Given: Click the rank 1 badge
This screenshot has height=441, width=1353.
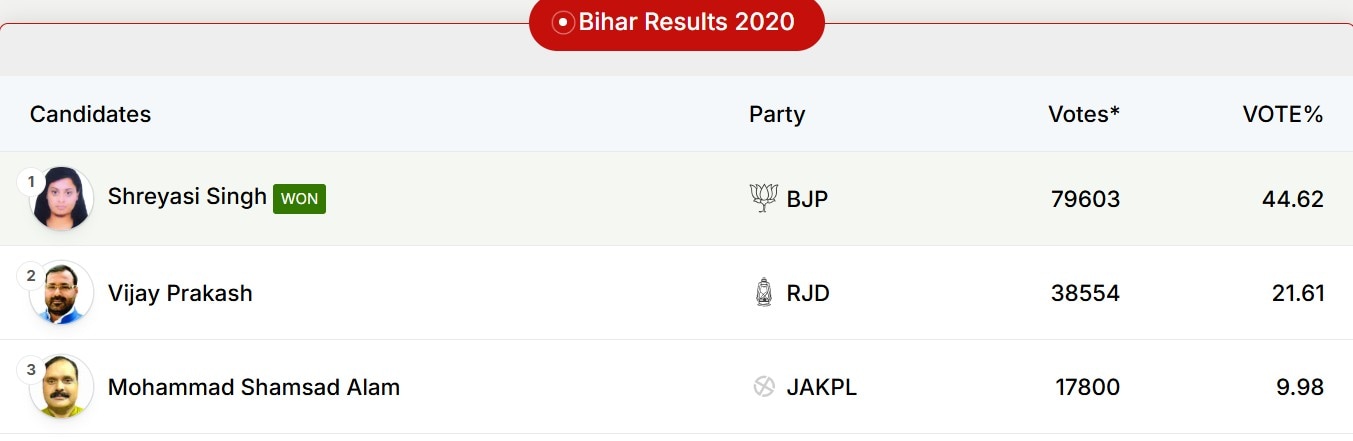Looking at the screenshot, I should pyautogui.click(x=31, y=181).
